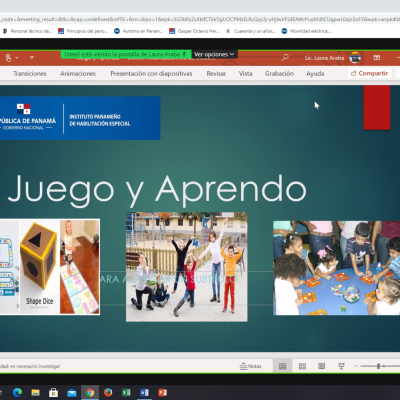400x400 pixels.
Task: Open Firefox from taskbar
Action: tap(108, 392)
